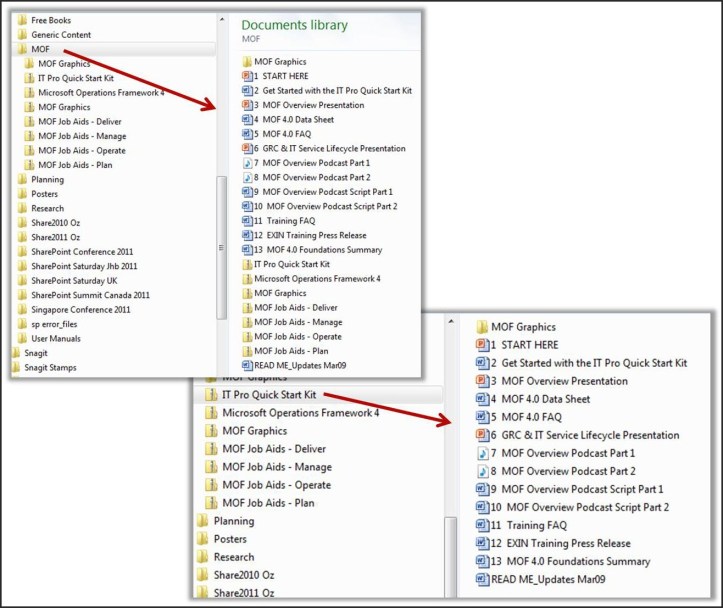
Task: Click PowerPoint icon of START HERE in Documents library
Action: tap(247, 76)
